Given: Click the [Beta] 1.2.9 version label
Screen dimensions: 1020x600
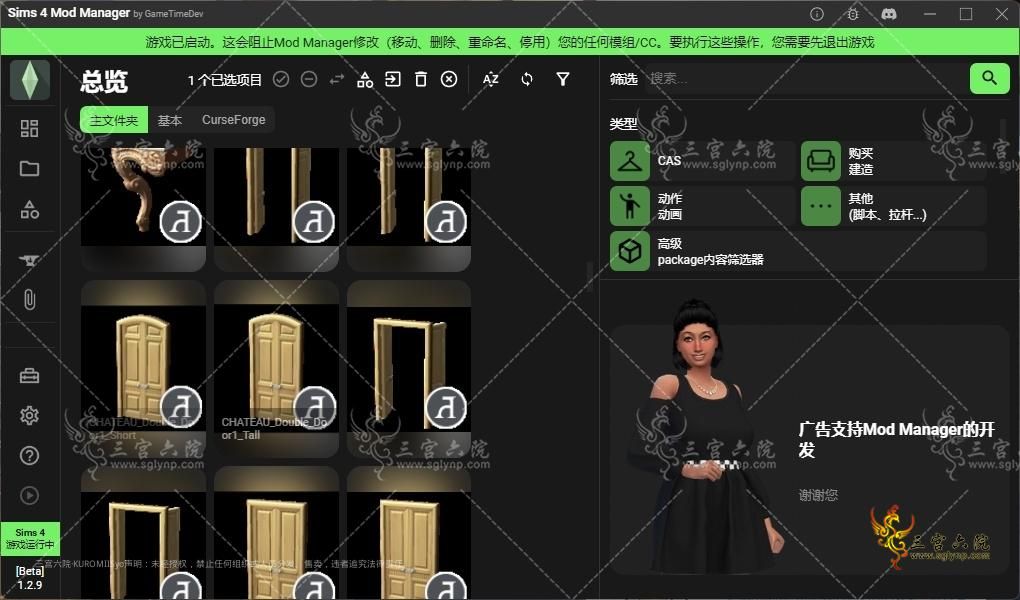Looking at the screenshot, I should click(30, 578).
